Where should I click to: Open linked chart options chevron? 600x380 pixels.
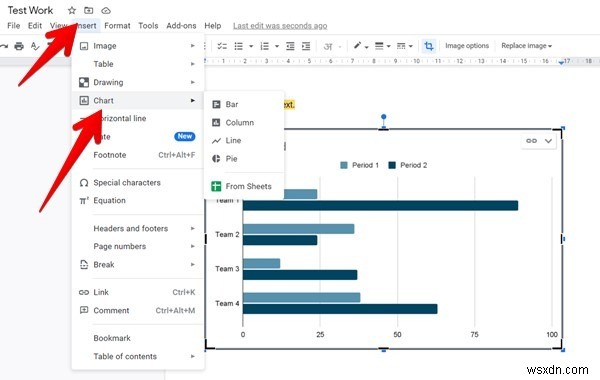click(x=548, y=141)
